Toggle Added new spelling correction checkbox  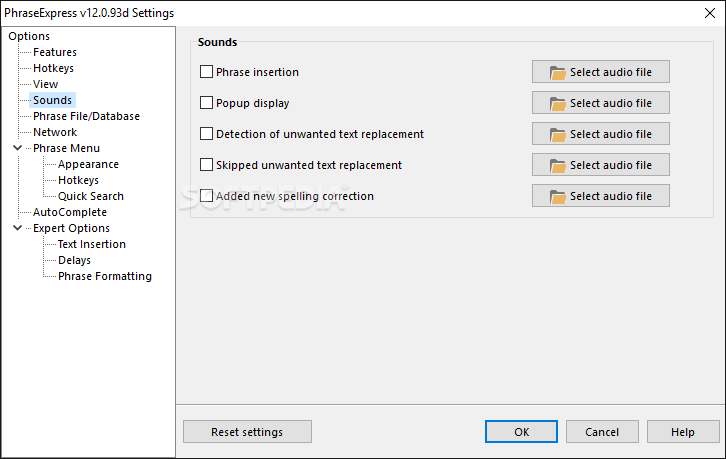coord(207,196)
